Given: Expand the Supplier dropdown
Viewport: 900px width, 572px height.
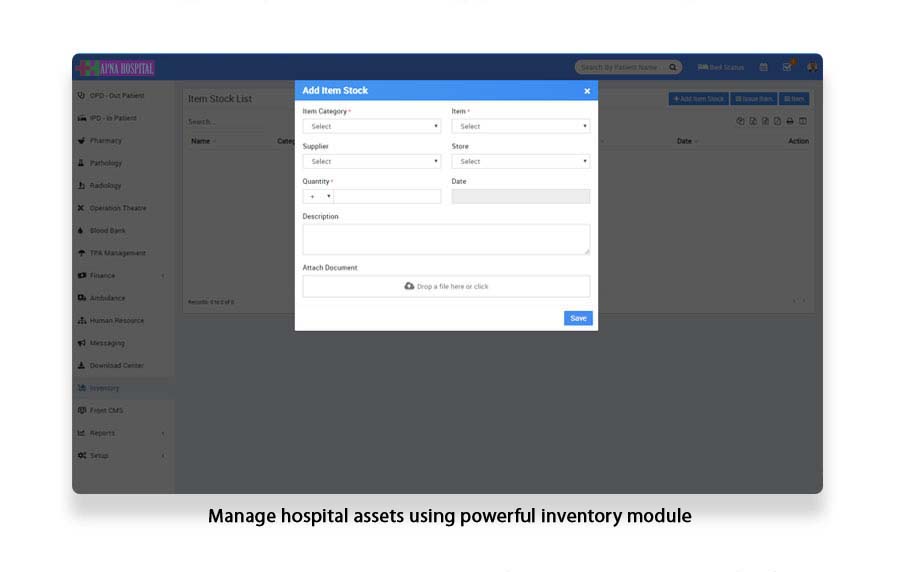Looking at the screenshot, I should [371, 161].
